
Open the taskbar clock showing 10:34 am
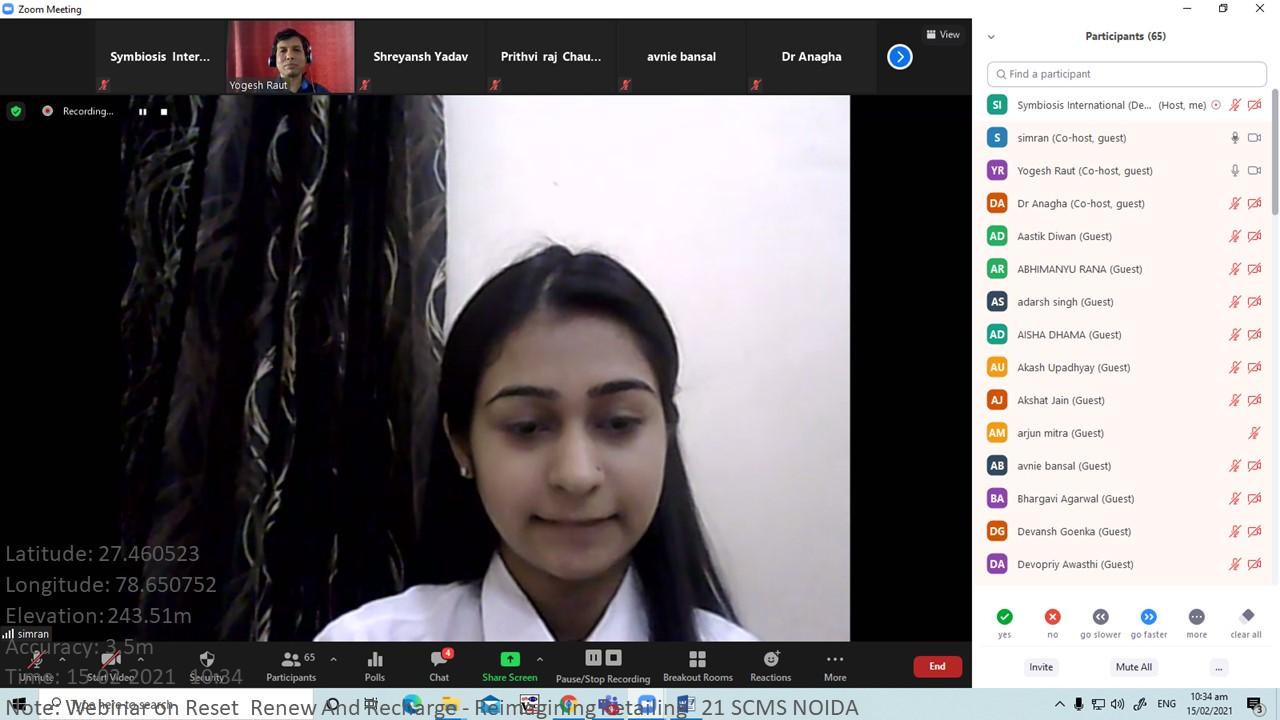1210,704
